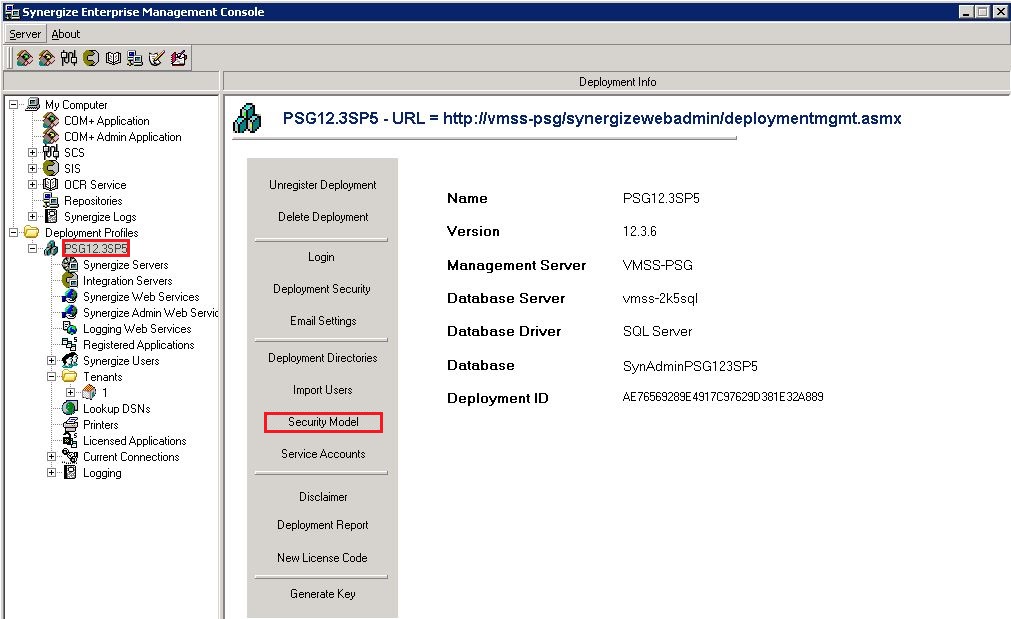This screenshot has width=1011, height=619.
Task: Open the Server menu
Action: 25,34
